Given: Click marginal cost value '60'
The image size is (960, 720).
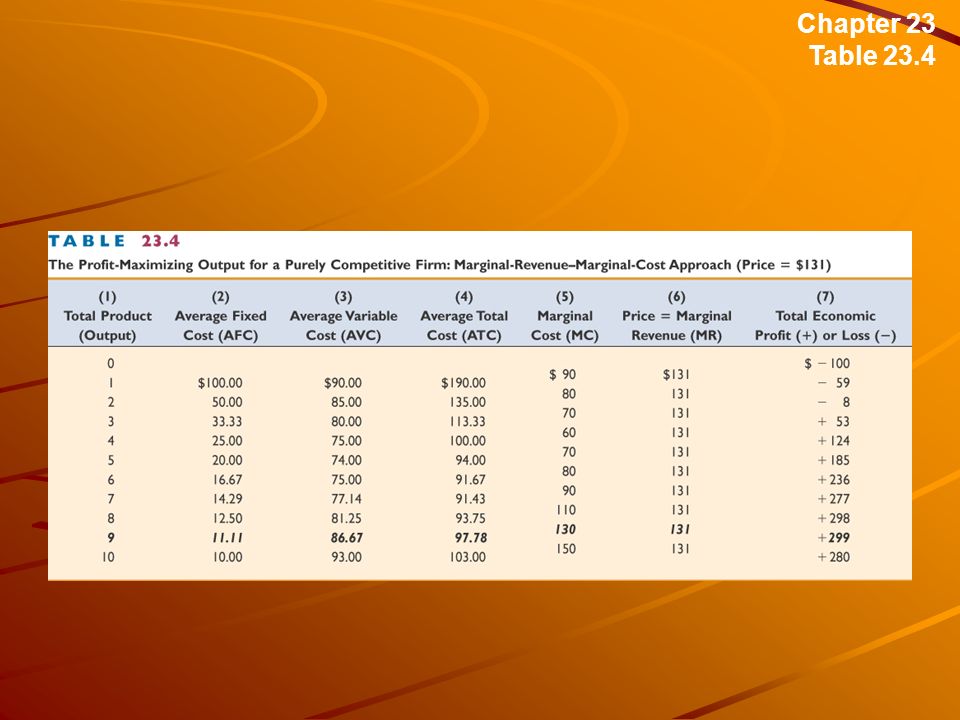Looking at the screenshot, I should [x=569, y=433].
